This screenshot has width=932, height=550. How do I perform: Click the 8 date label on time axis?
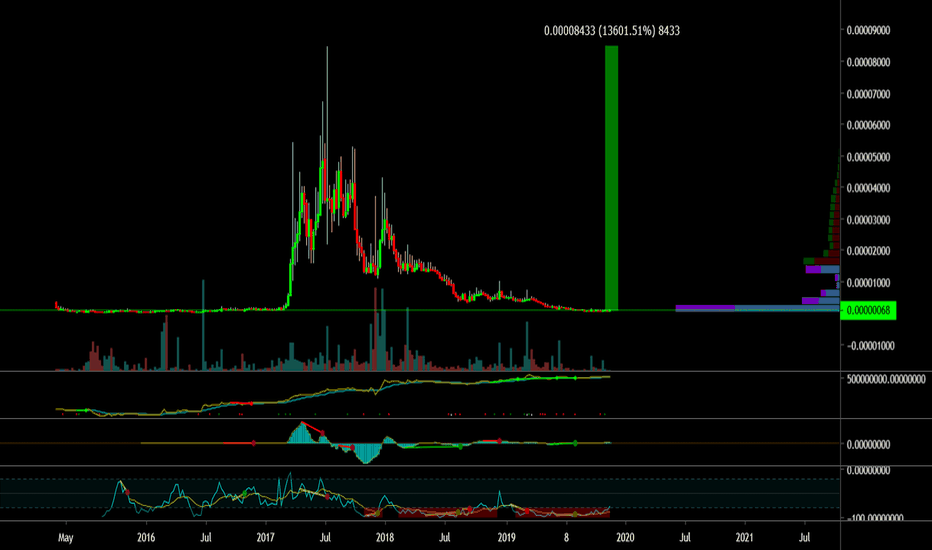(566, 538)
